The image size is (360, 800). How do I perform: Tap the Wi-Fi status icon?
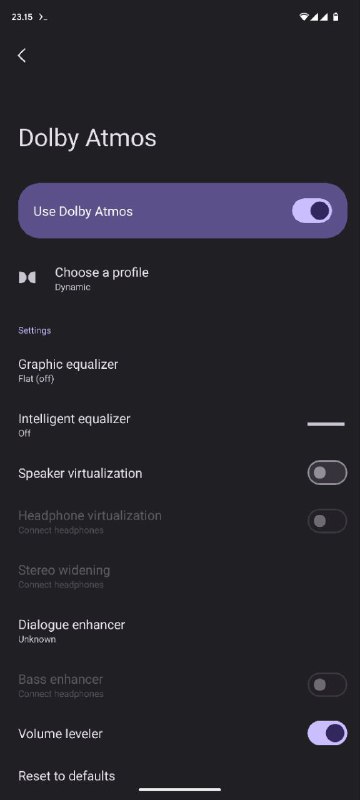304,17
